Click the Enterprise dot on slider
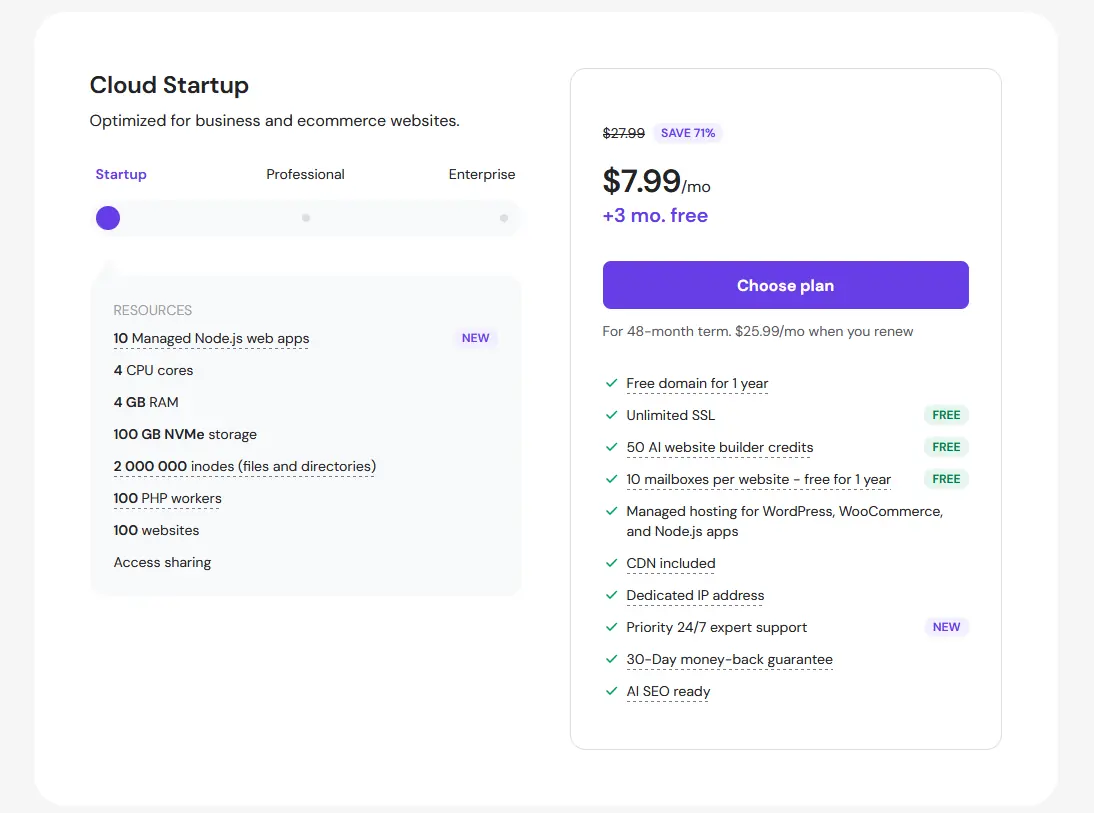Screen dimensions: 1094x813 click(x=504, y=218)
